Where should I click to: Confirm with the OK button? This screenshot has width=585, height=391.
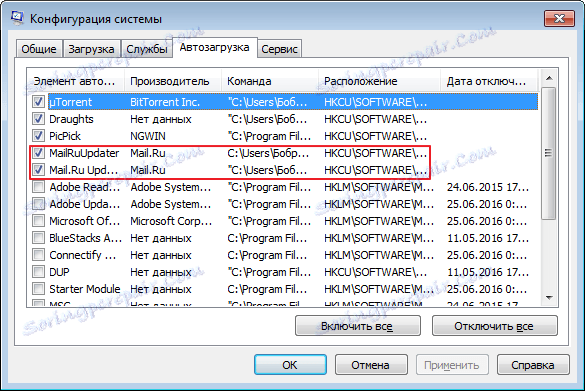[x=290, y=365]
